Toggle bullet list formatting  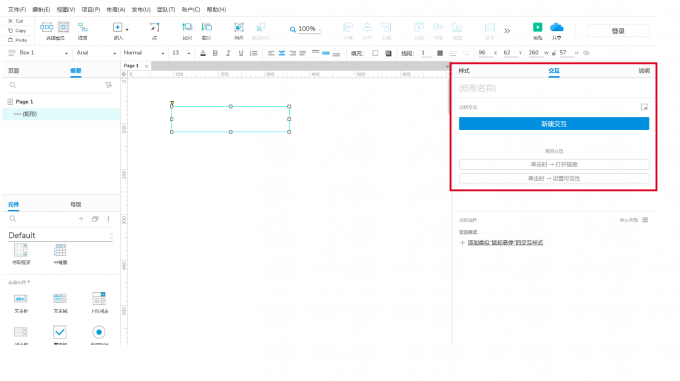[x=254, y=53]
